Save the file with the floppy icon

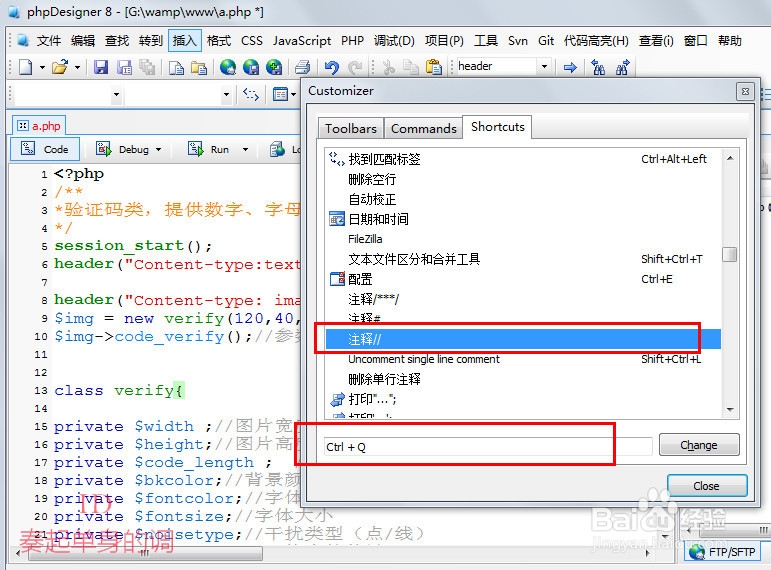tap(101, 67)
